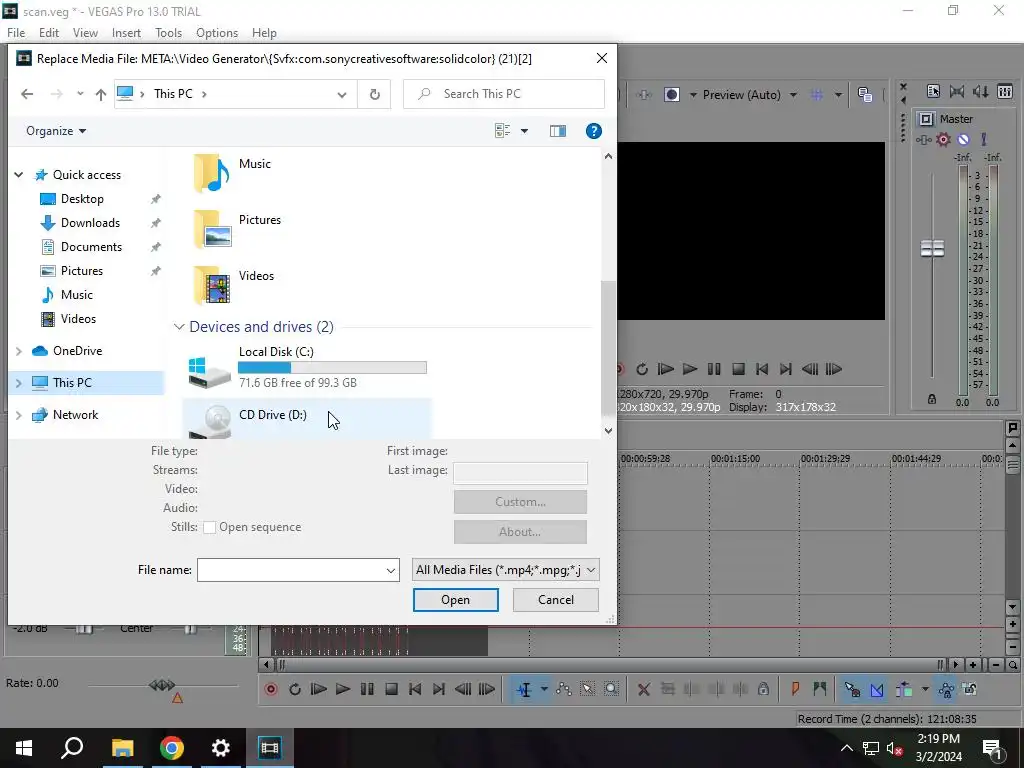Select Downloads in Quick access
1024x768 pixels.
(x=90, y=223)
